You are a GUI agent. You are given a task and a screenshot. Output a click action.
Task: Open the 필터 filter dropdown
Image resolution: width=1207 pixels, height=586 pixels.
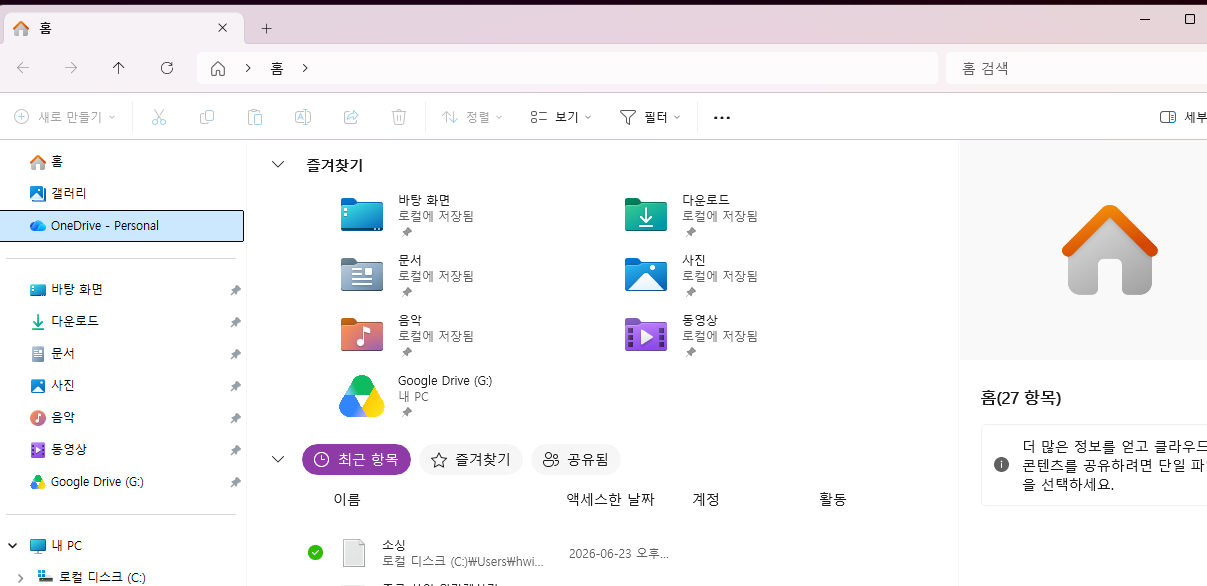click(x=650, y=117)
